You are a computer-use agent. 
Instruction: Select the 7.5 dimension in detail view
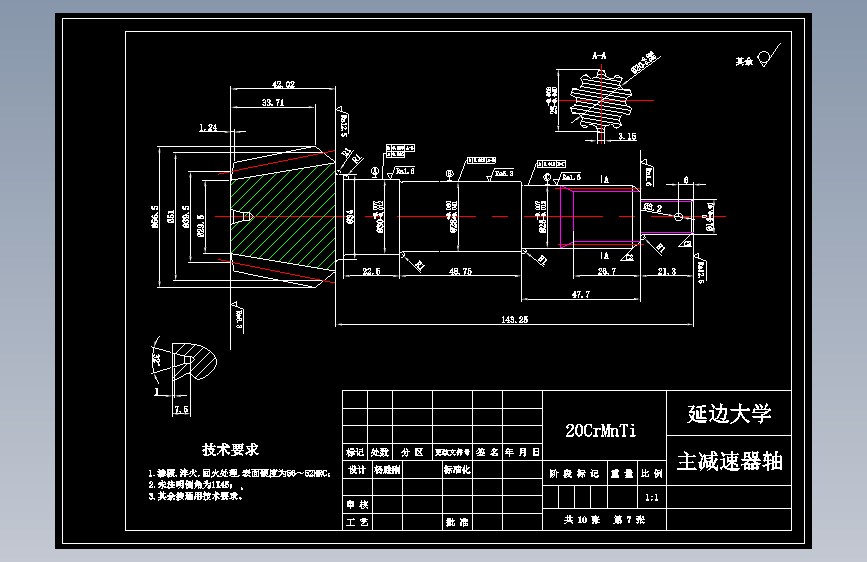tap(181, 410)
